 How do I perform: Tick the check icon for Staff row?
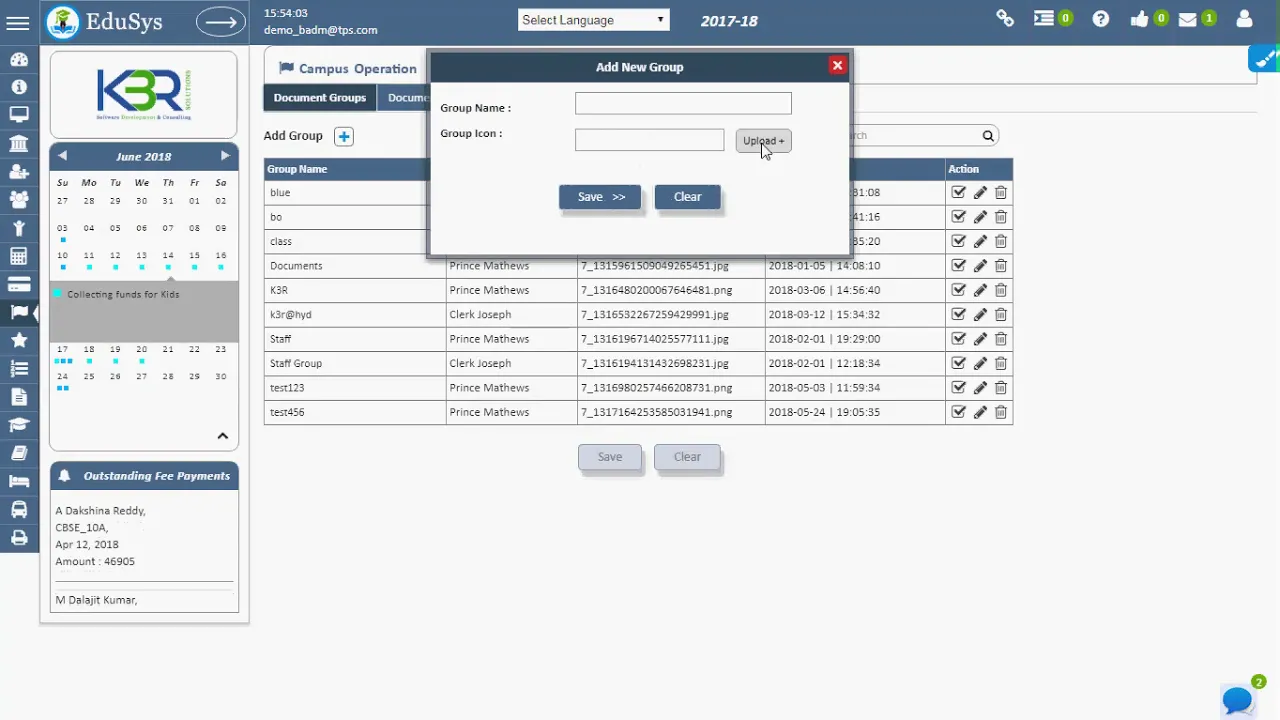958,339
